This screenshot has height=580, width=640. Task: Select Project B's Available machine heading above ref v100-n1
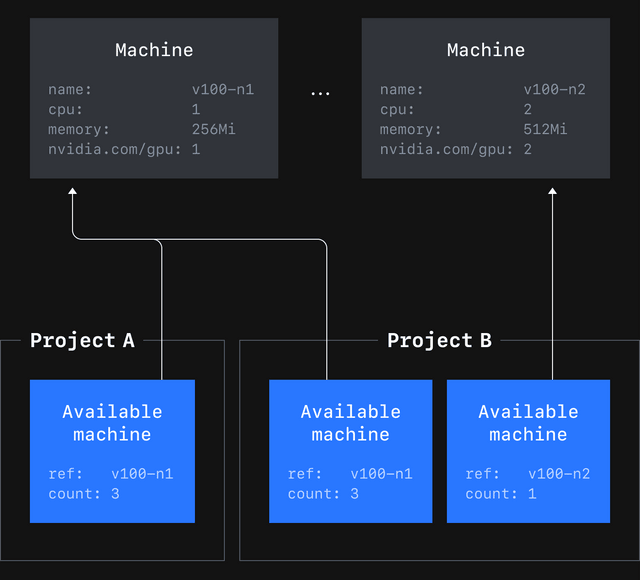pos(350,423)
